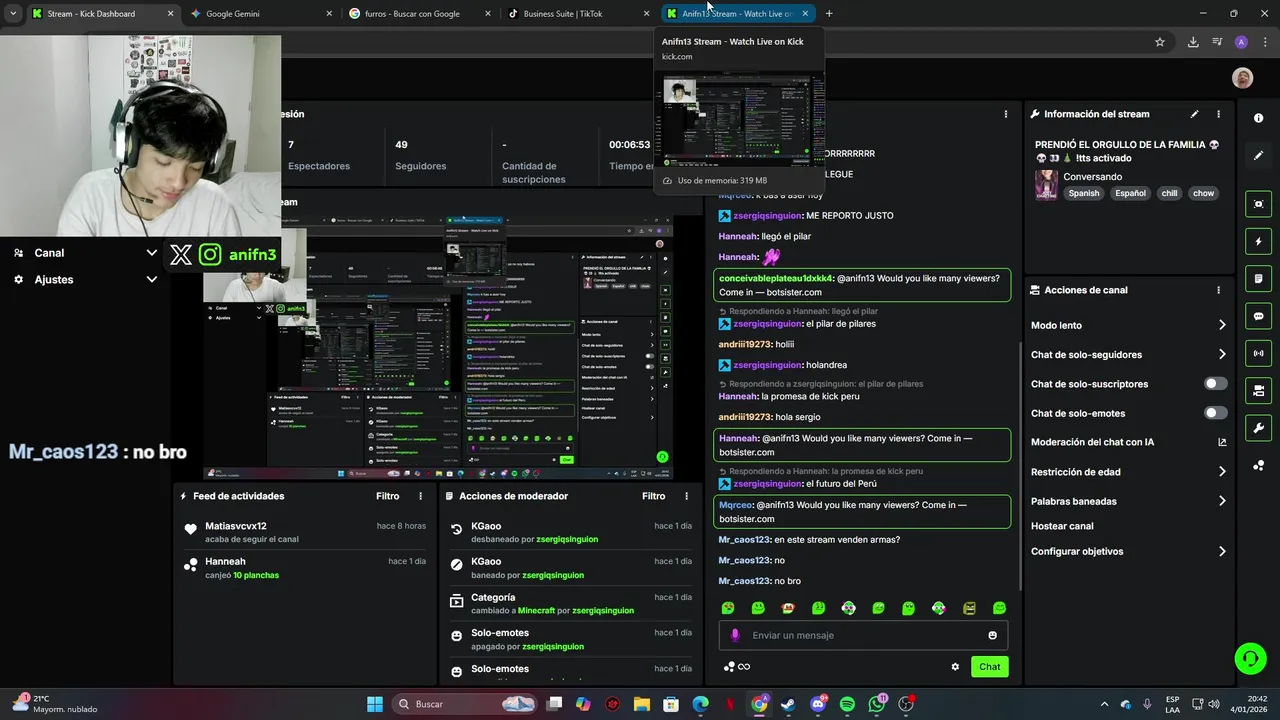Expand Chat de solo-seguidores options
The image size is (1280, 720).
click(1222, 354)
